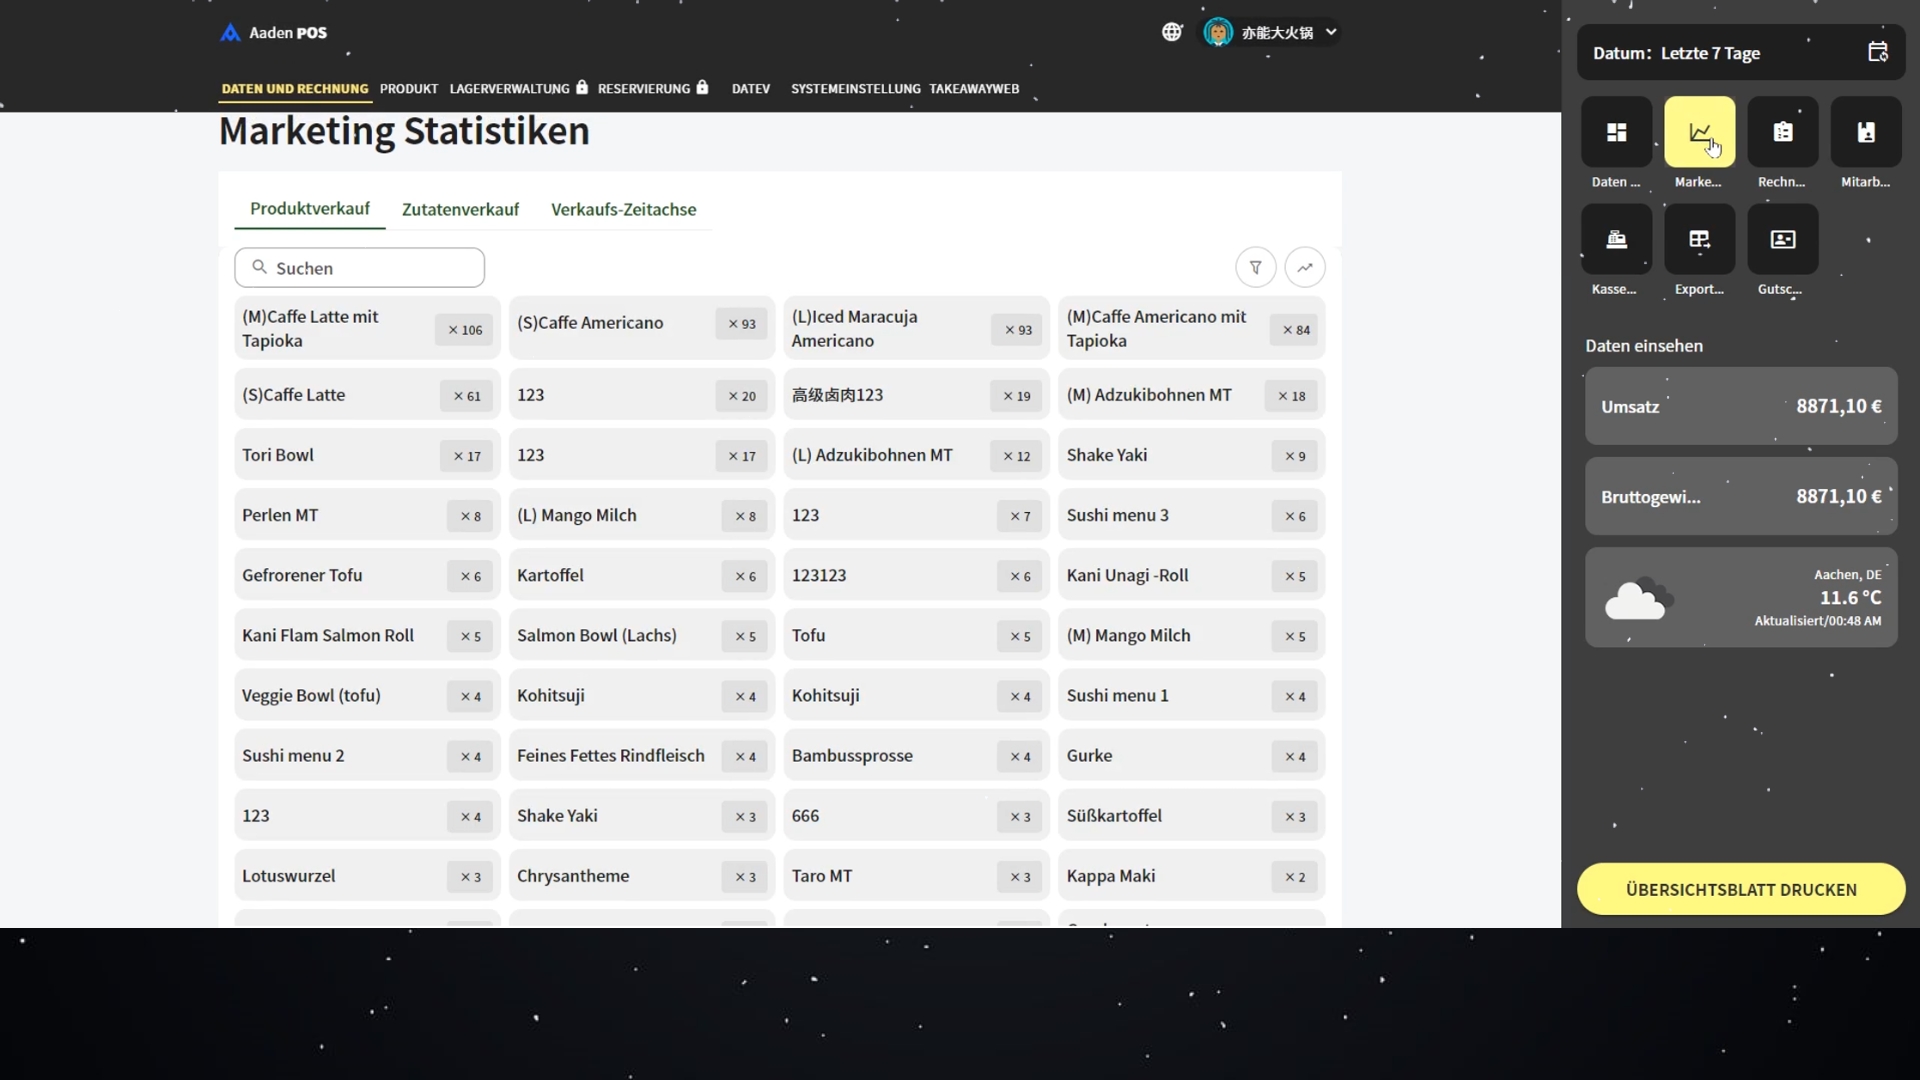
Task: Open the Mitarbeiter tile icon
Action: (1865, 132)
